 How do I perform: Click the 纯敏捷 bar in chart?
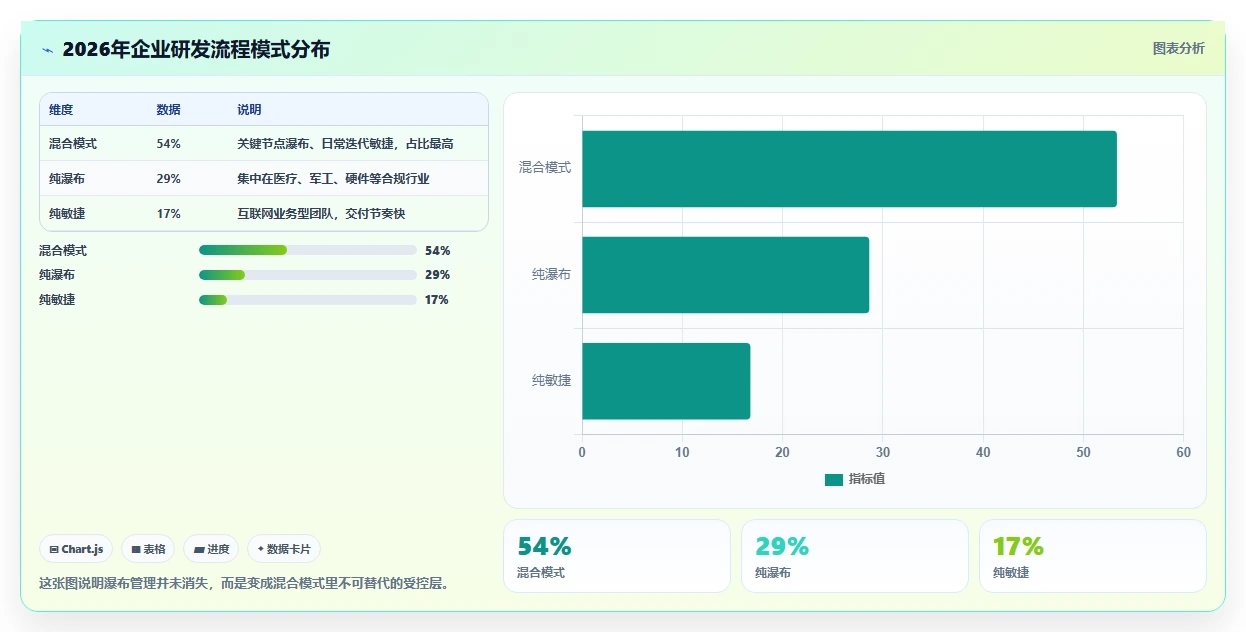(x=666, y=381)
